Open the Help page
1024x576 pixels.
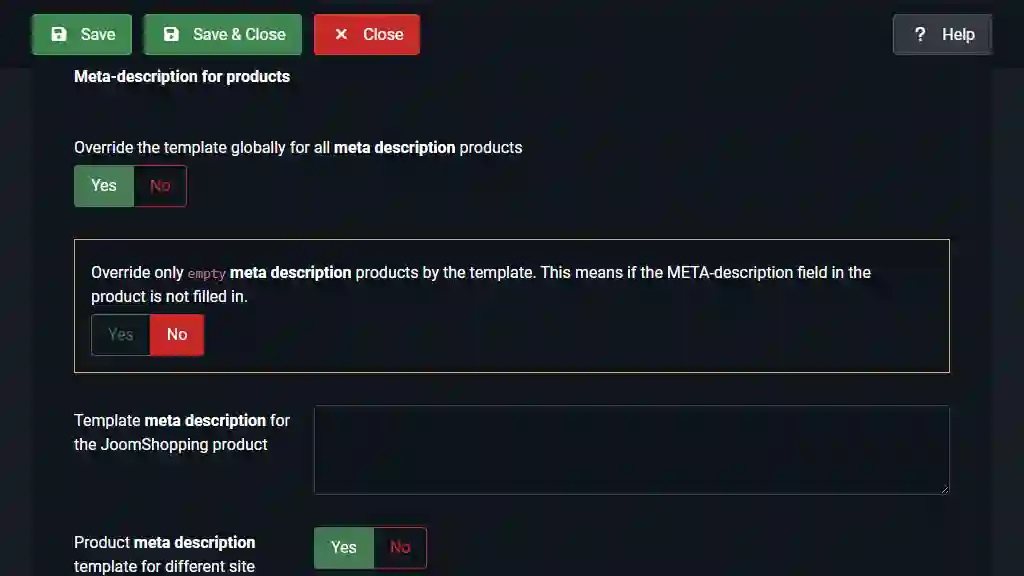coord(942,34)
